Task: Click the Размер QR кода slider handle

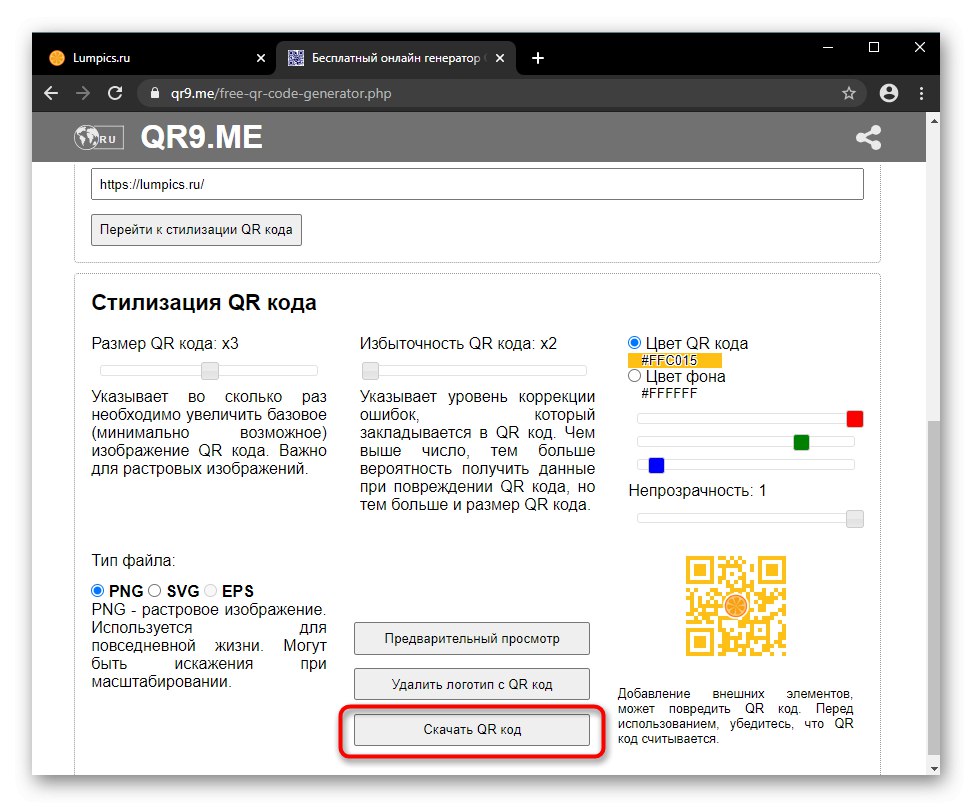Action: click(x=210, y=371)
